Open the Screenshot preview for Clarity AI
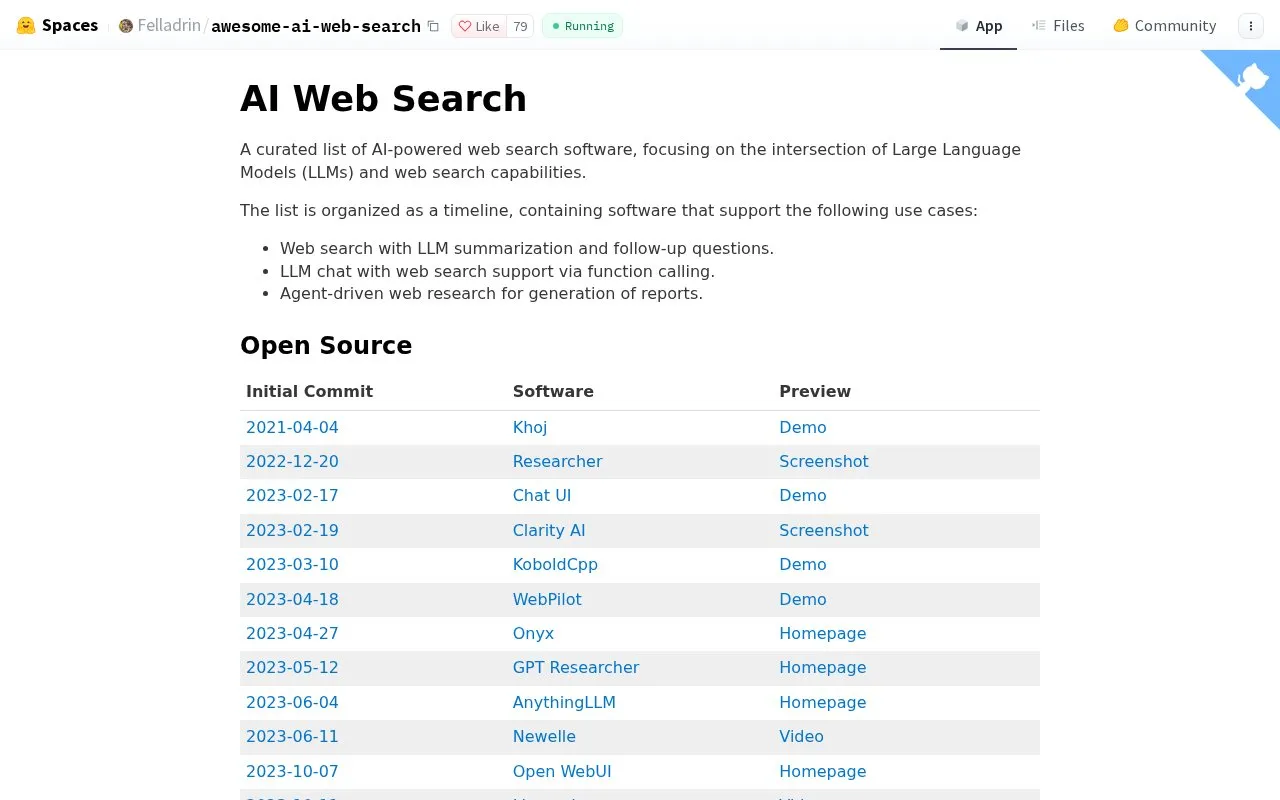1280x800 pixels. 824,530
